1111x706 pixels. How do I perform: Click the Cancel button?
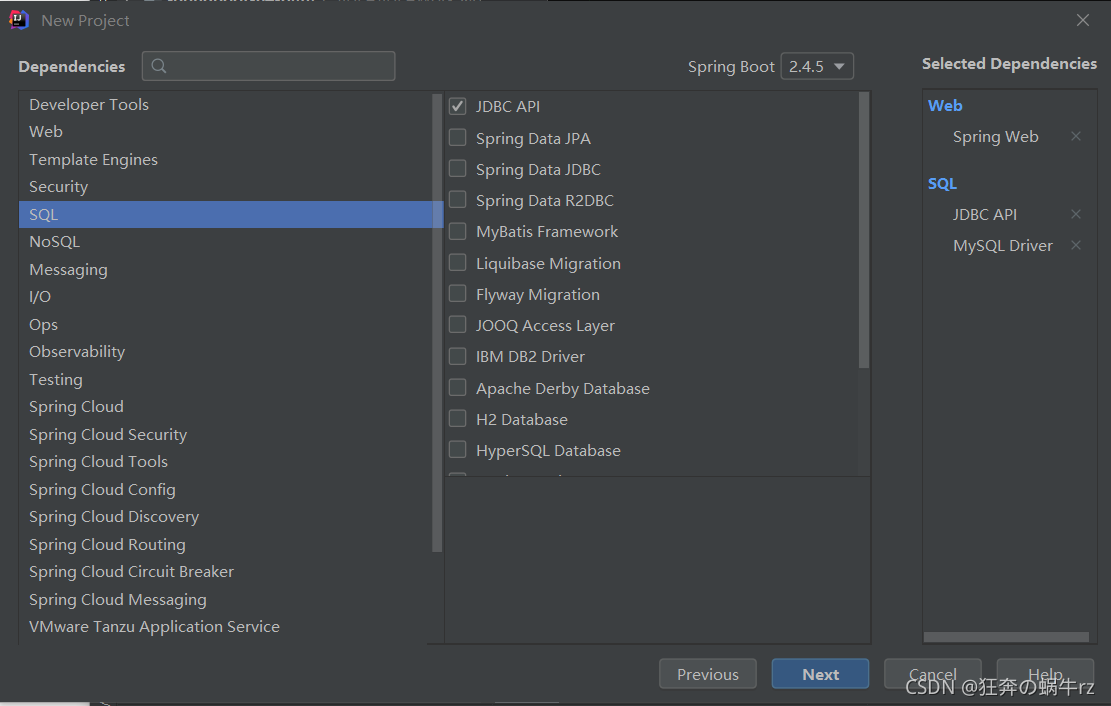tap(932, 674)
